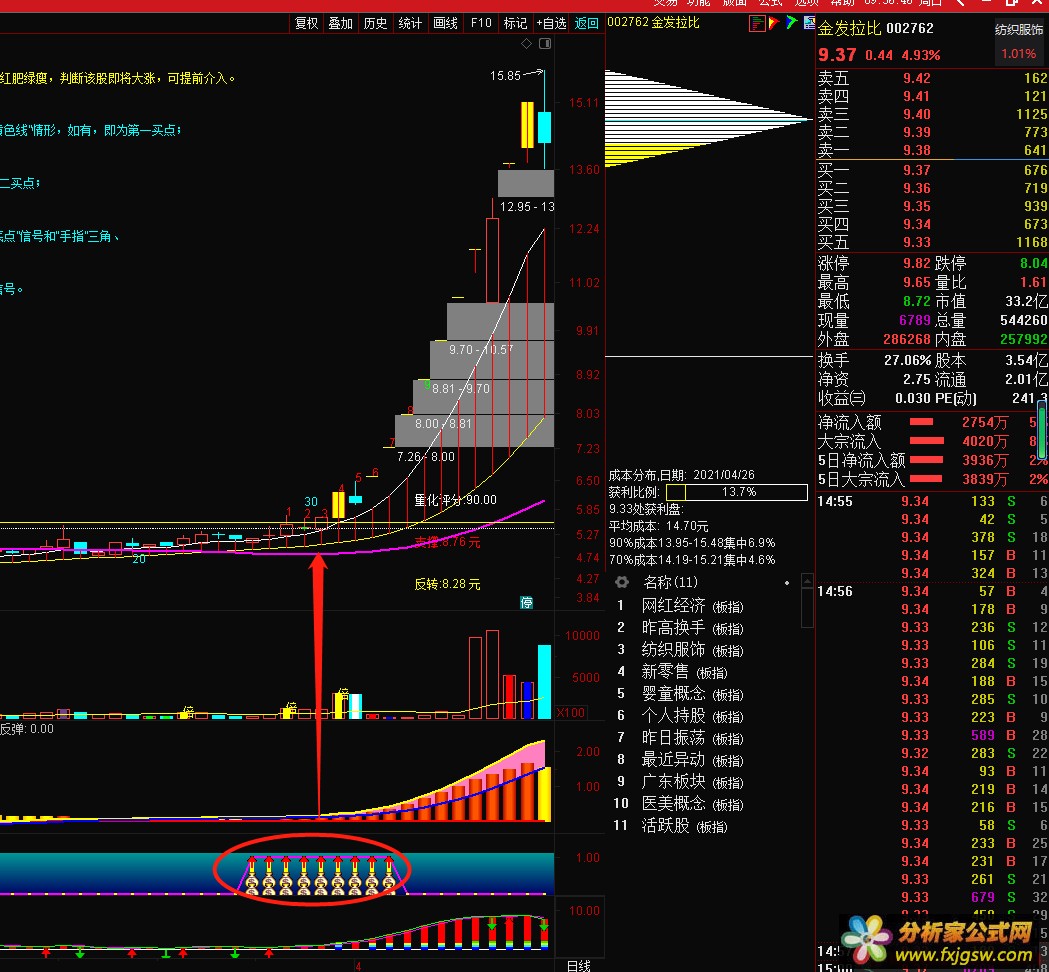Click the 标记 mark button
The image size is (1049, 972).
(515, 23)
